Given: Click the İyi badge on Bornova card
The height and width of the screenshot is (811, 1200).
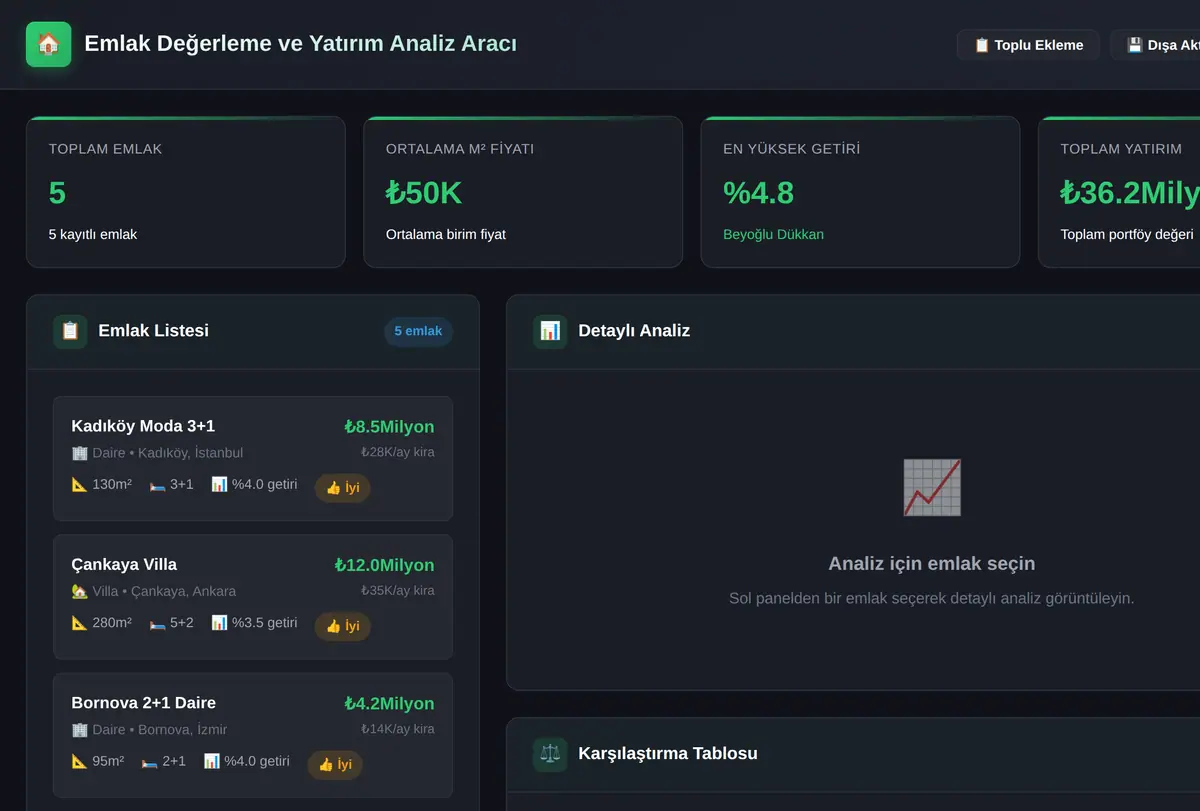Looking at the screenshot, I should (335, 765).
